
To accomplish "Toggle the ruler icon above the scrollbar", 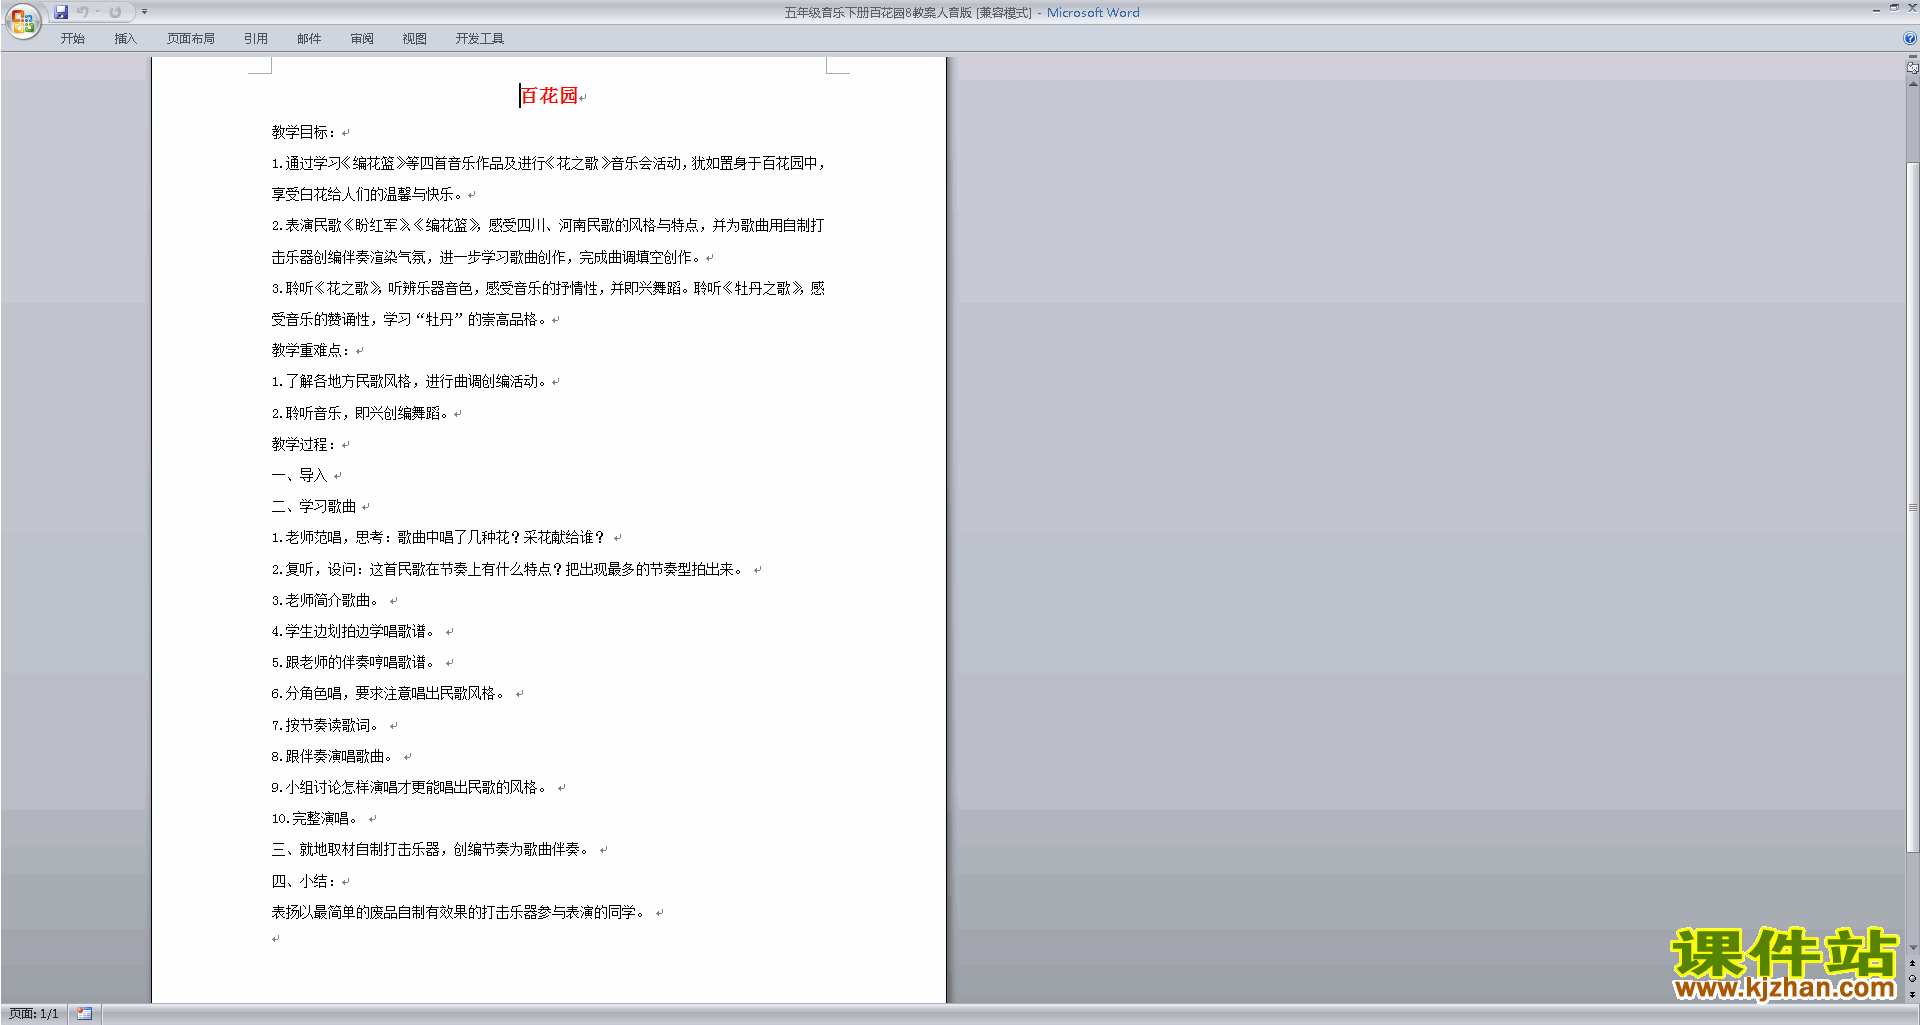I will click(x=1912, y=68).
